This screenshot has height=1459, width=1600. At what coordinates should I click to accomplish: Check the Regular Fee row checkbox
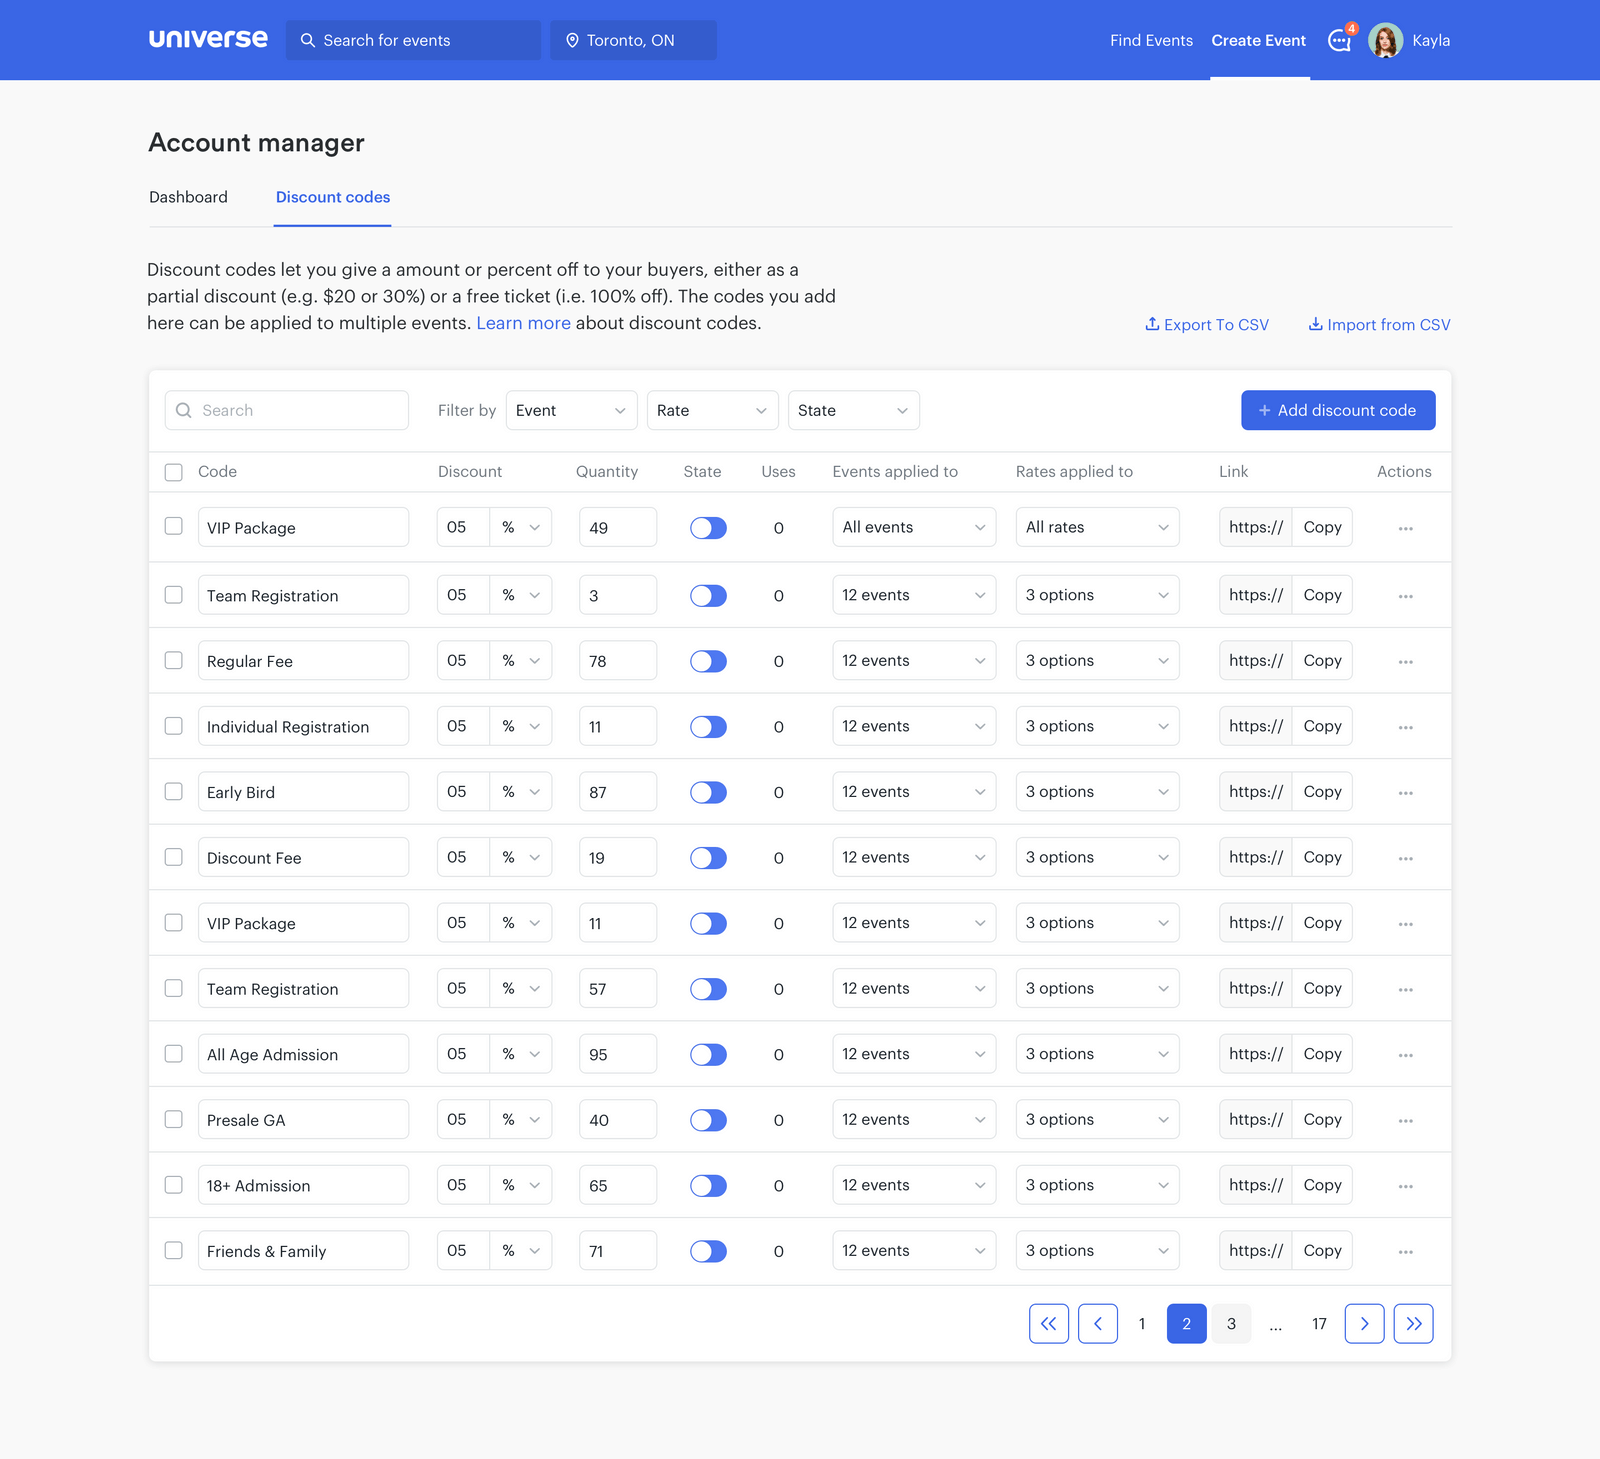point(173,660)
